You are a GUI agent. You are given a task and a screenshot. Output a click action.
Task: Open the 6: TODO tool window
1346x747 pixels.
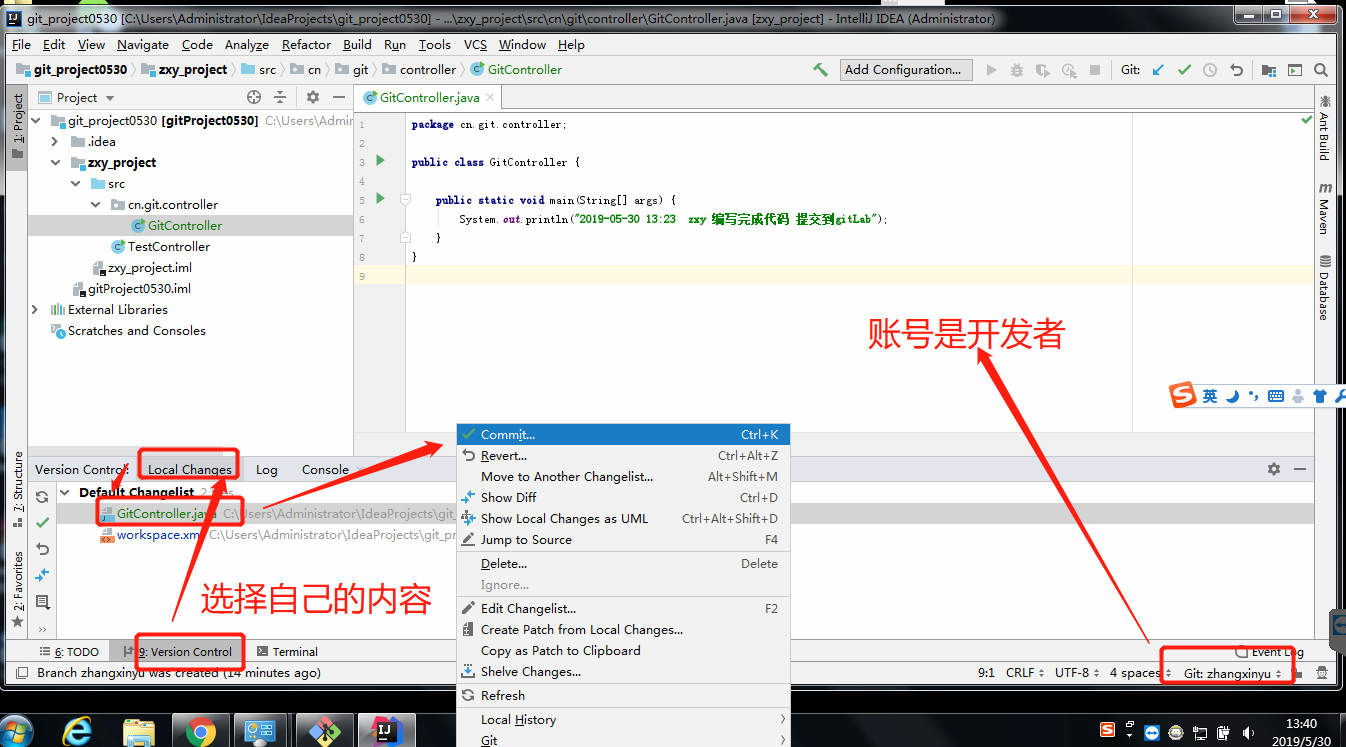point(69,652)
